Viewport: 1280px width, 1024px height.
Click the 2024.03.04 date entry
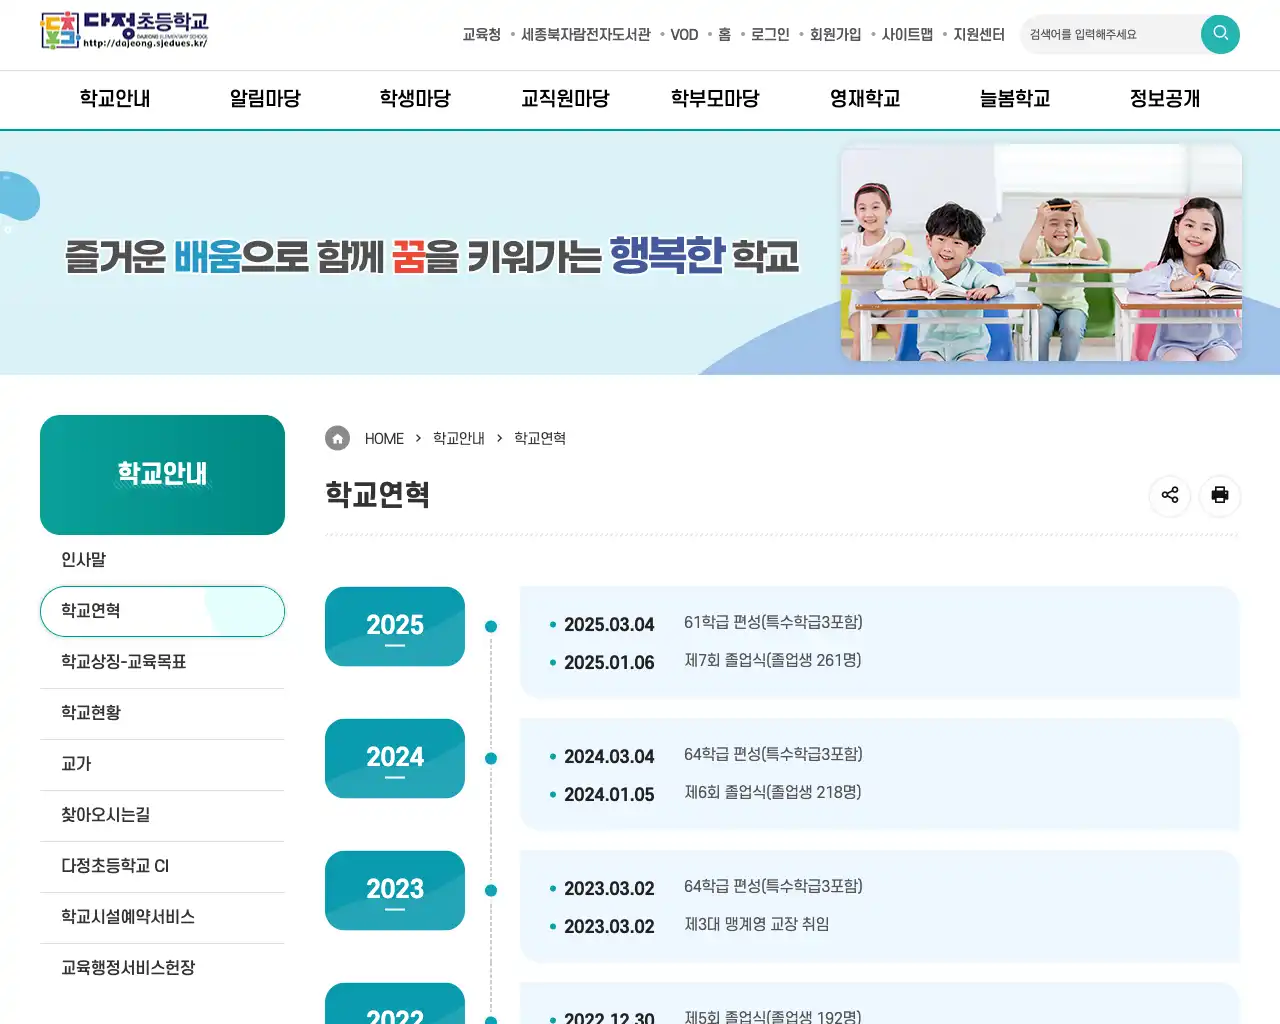pos(609,757)
